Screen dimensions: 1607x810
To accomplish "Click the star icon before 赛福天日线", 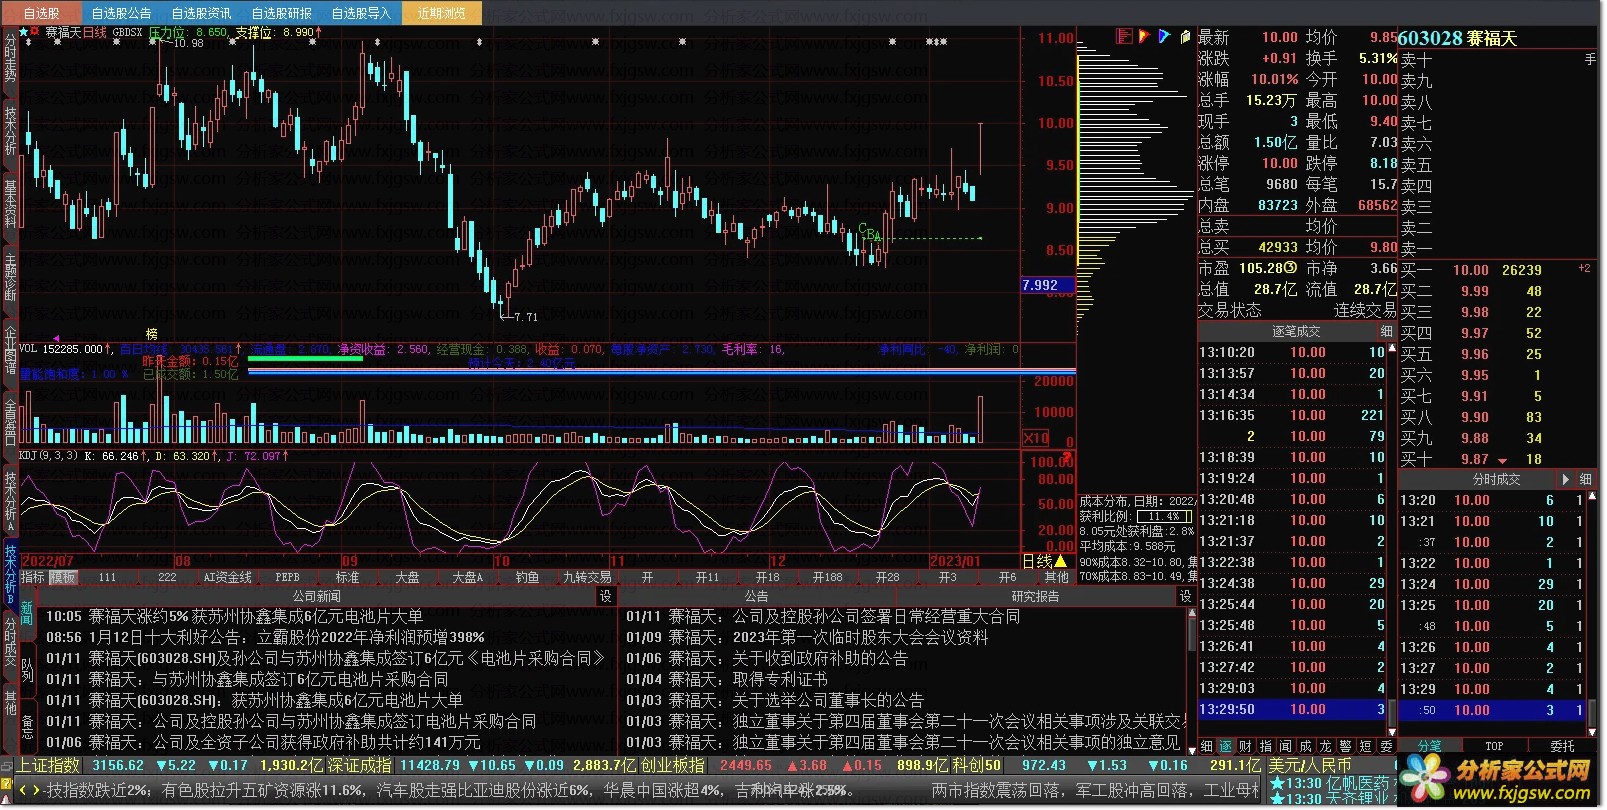I will 25,32.
